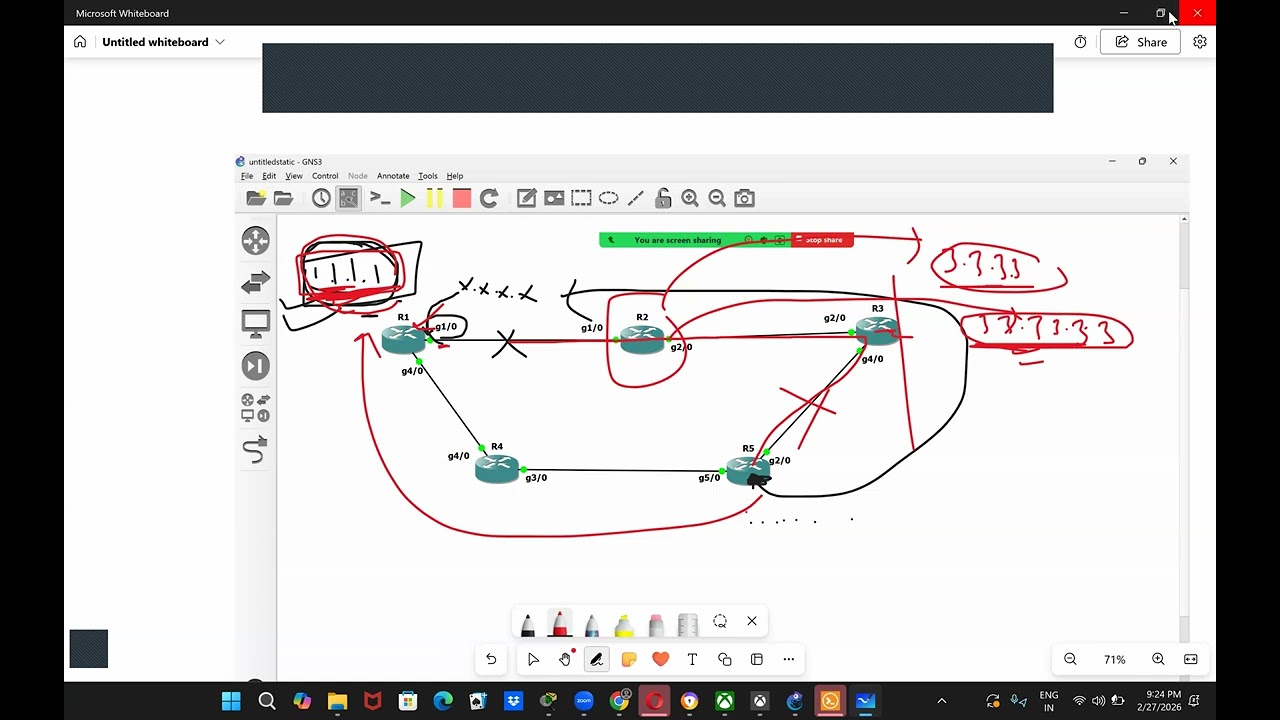Browse GNS3 end devices category
1280x720 pixels.
[x=256, y=324]
